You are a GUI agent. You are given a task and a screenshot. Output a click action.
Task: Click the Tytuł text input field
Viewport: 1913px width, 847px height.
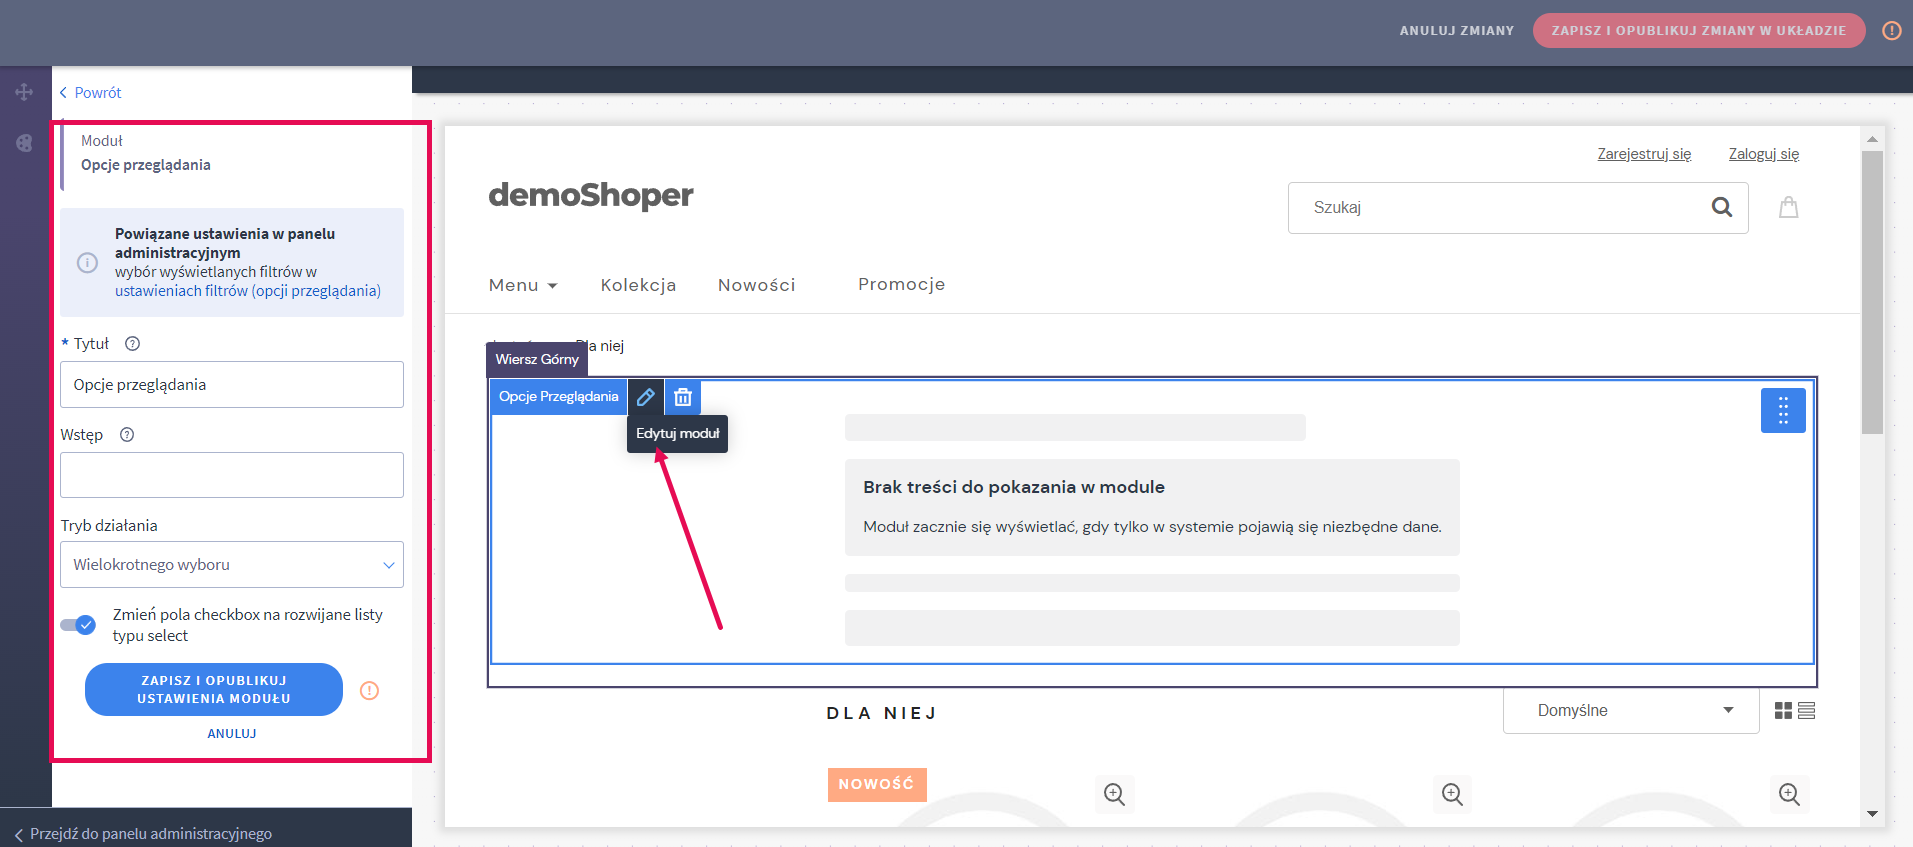pyautogui.click(x=232, y=385)
